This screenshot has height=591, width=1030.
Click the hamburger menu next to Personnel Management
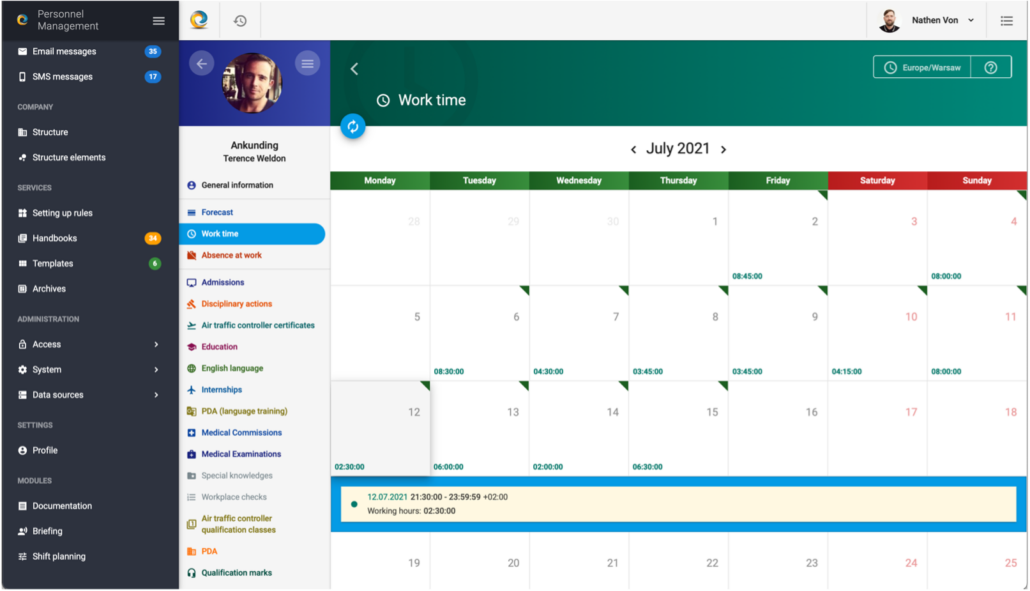158,20
